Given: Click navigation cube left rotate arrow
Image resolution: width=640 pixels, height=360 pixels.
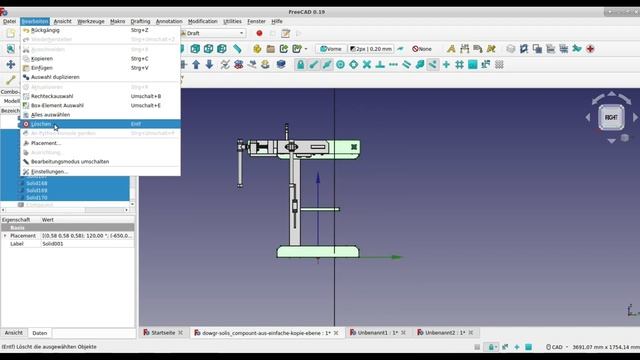Looking at the screenshot, I should click(598, 98).
